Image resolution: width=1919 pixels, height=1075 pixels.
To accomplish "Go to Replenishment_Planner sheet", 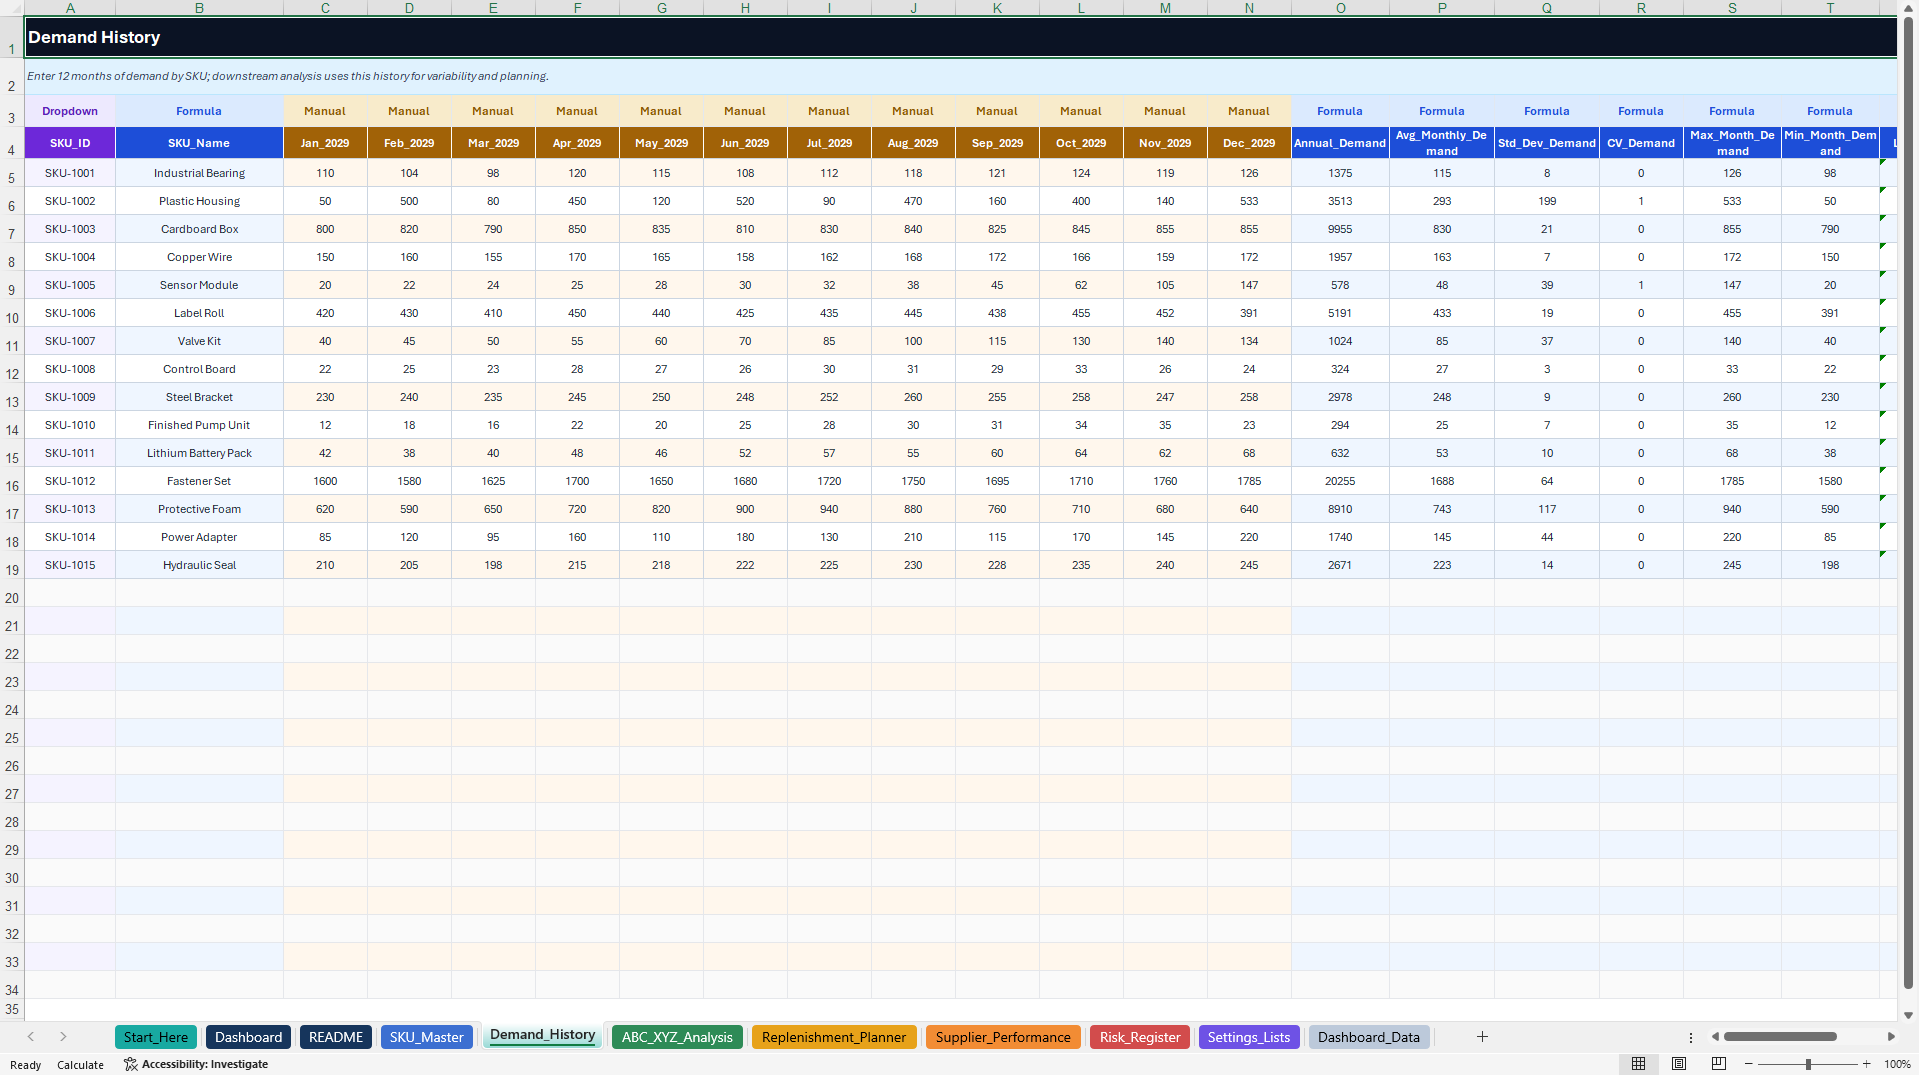I will [x=834, y=1037].
